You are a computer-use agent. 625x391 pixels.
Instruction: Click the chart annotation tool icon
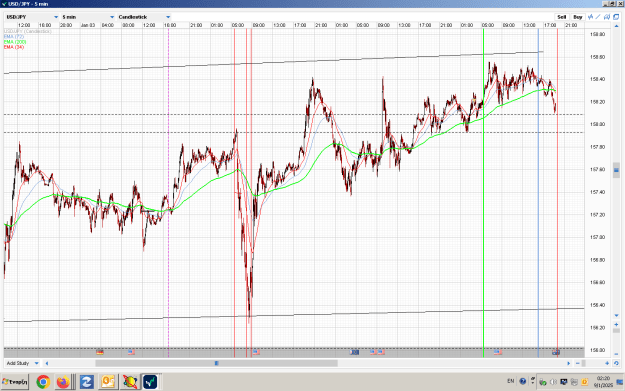607,17
